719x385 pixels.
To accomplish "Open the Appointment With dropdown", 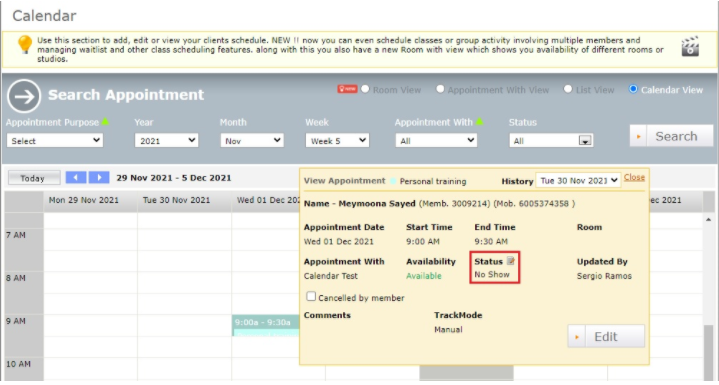I will tap(436, 141).
